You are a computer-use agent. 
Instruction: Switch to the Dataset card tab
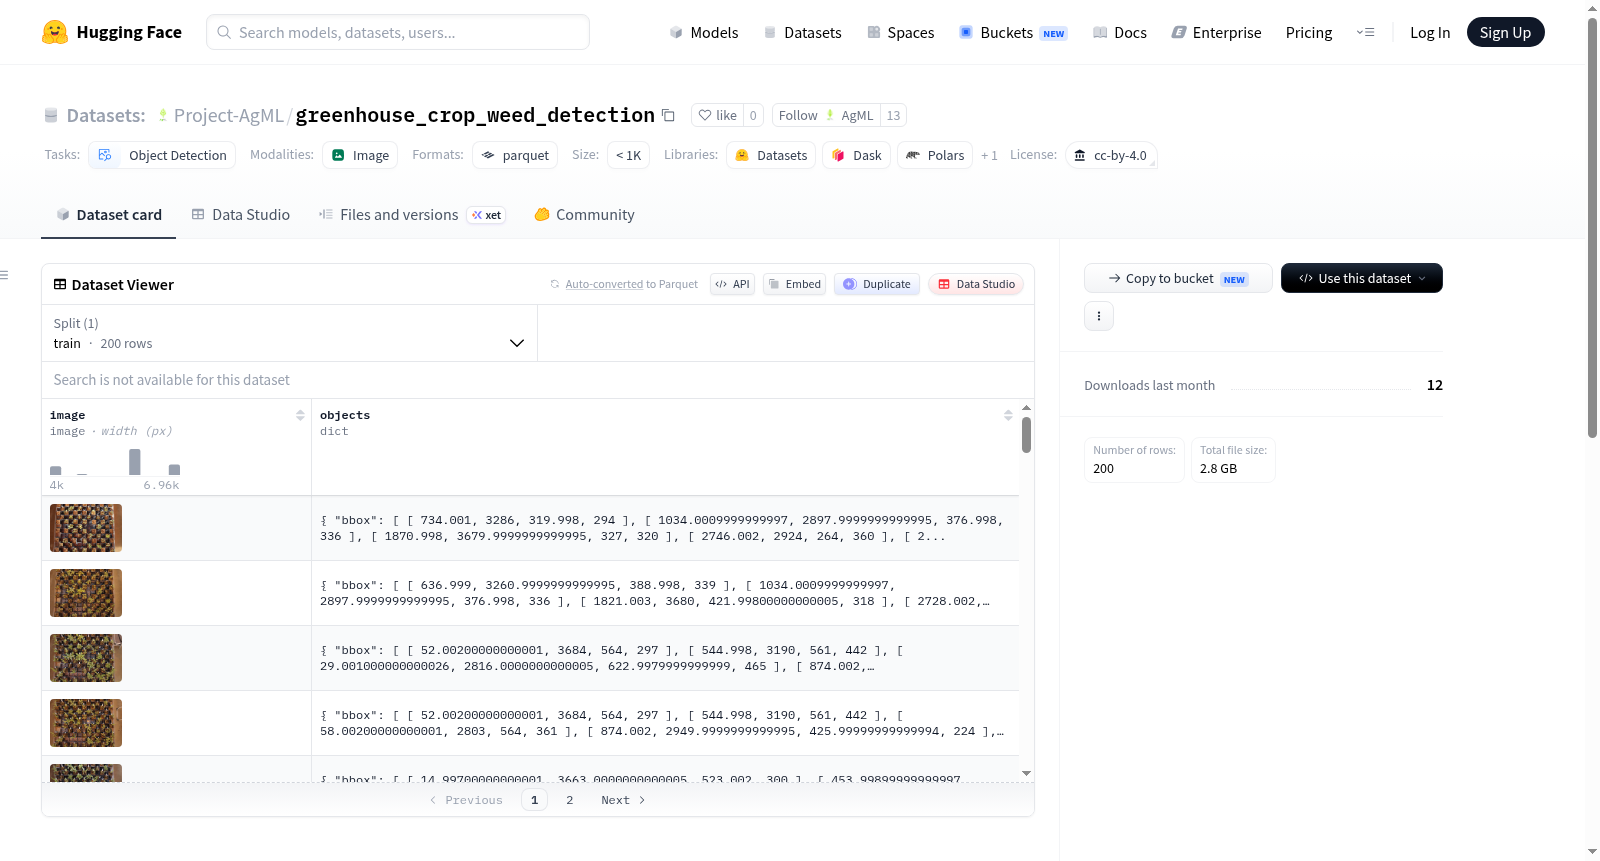click(x=108, y=214)
